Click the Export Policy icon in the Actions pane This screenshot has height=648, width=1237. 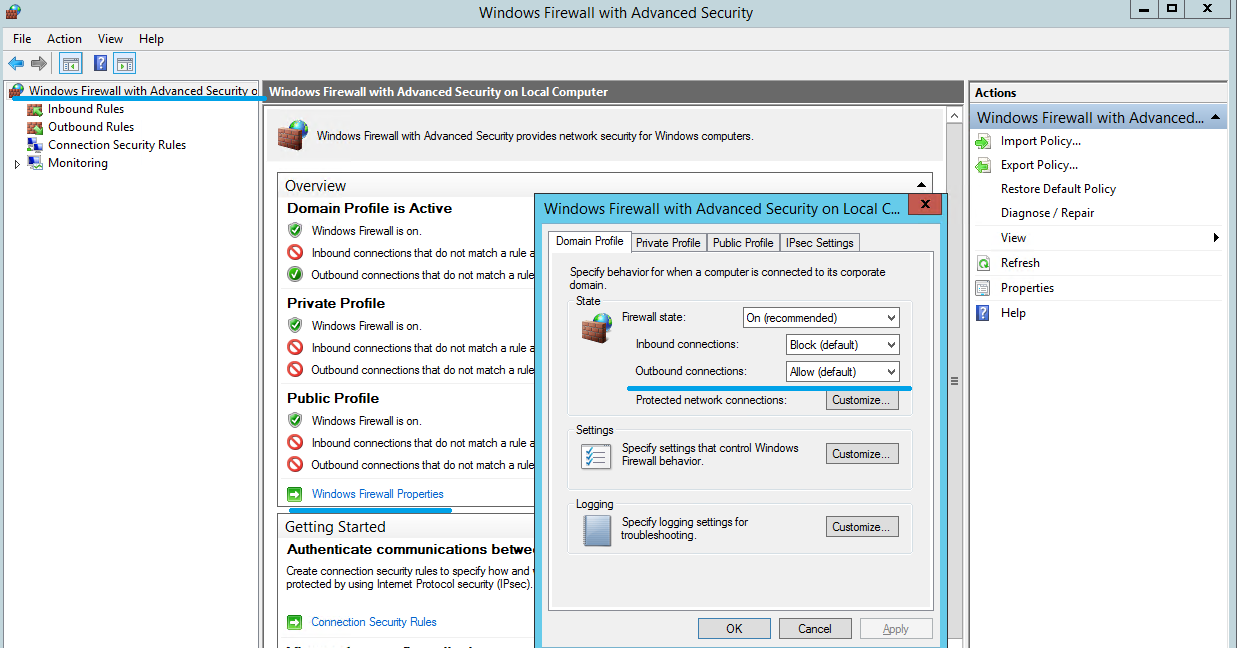[982, 165]
